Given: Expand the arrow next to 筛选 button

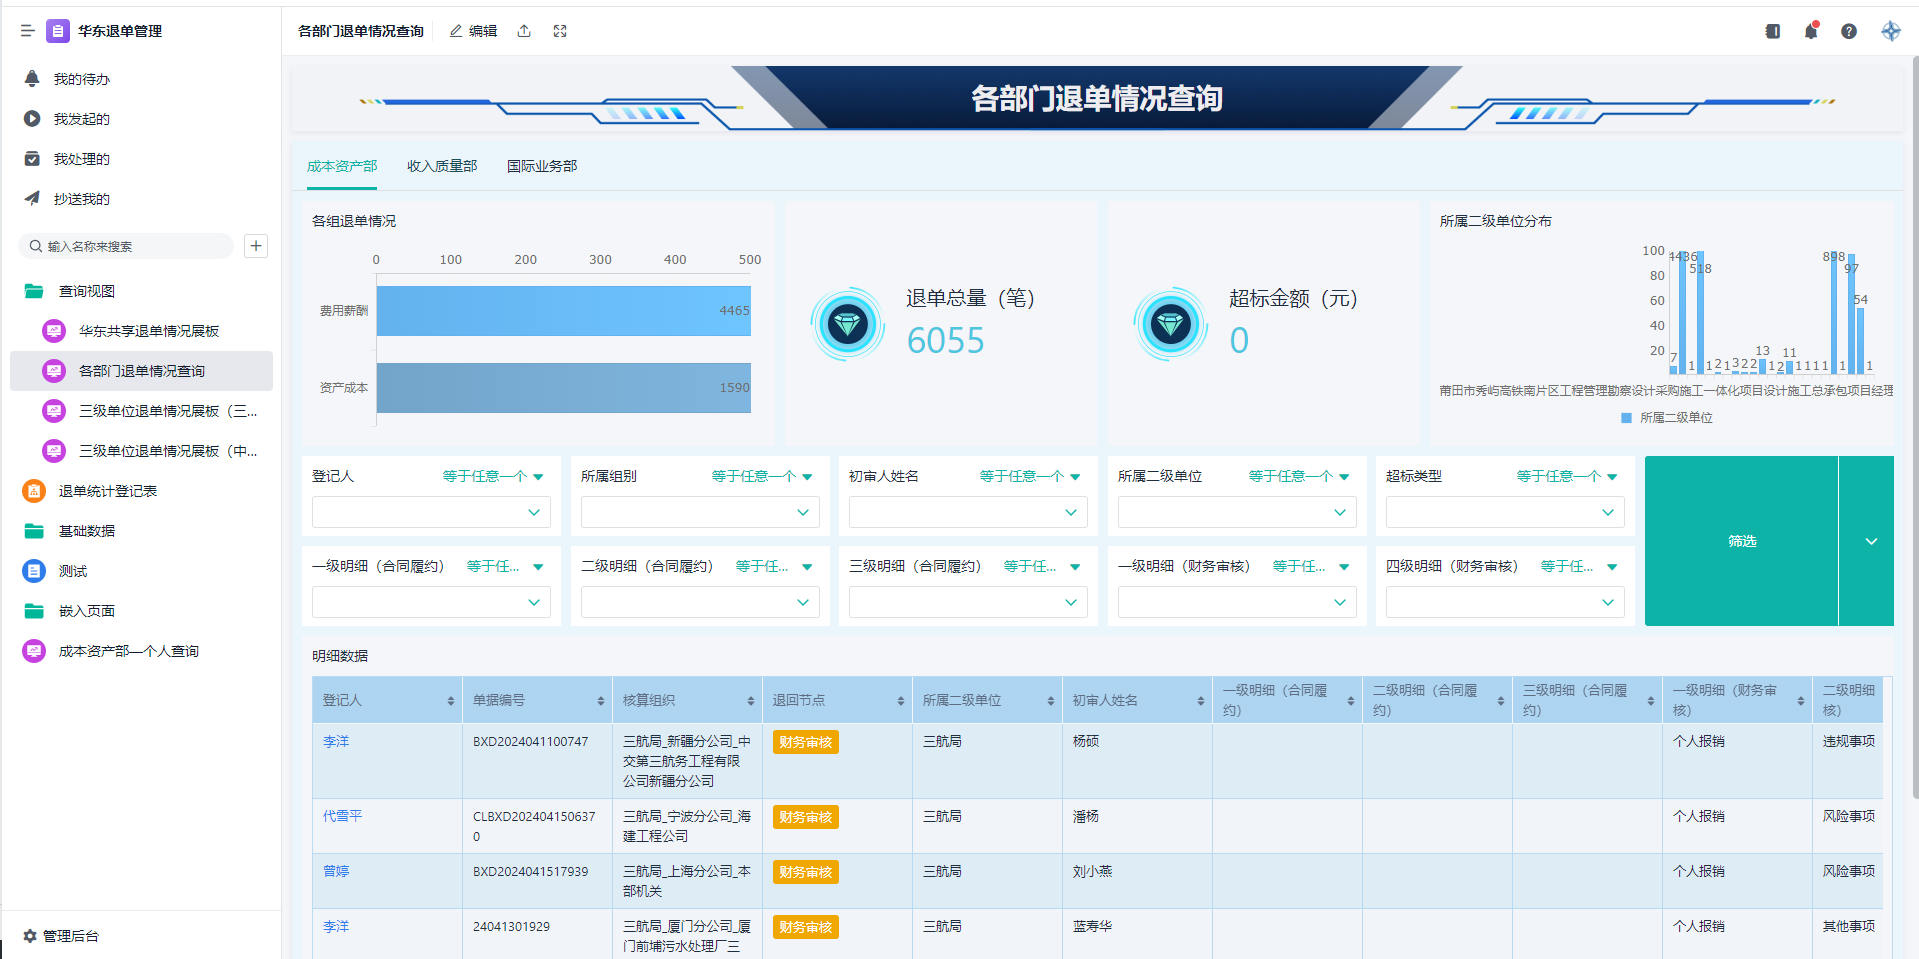Looking at the screenshot, I should point(1870,541).
